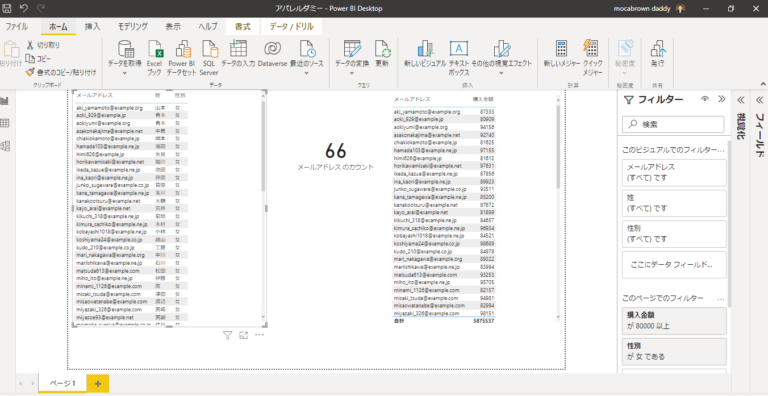Toggle filter pane visibility eye icon

705,99
